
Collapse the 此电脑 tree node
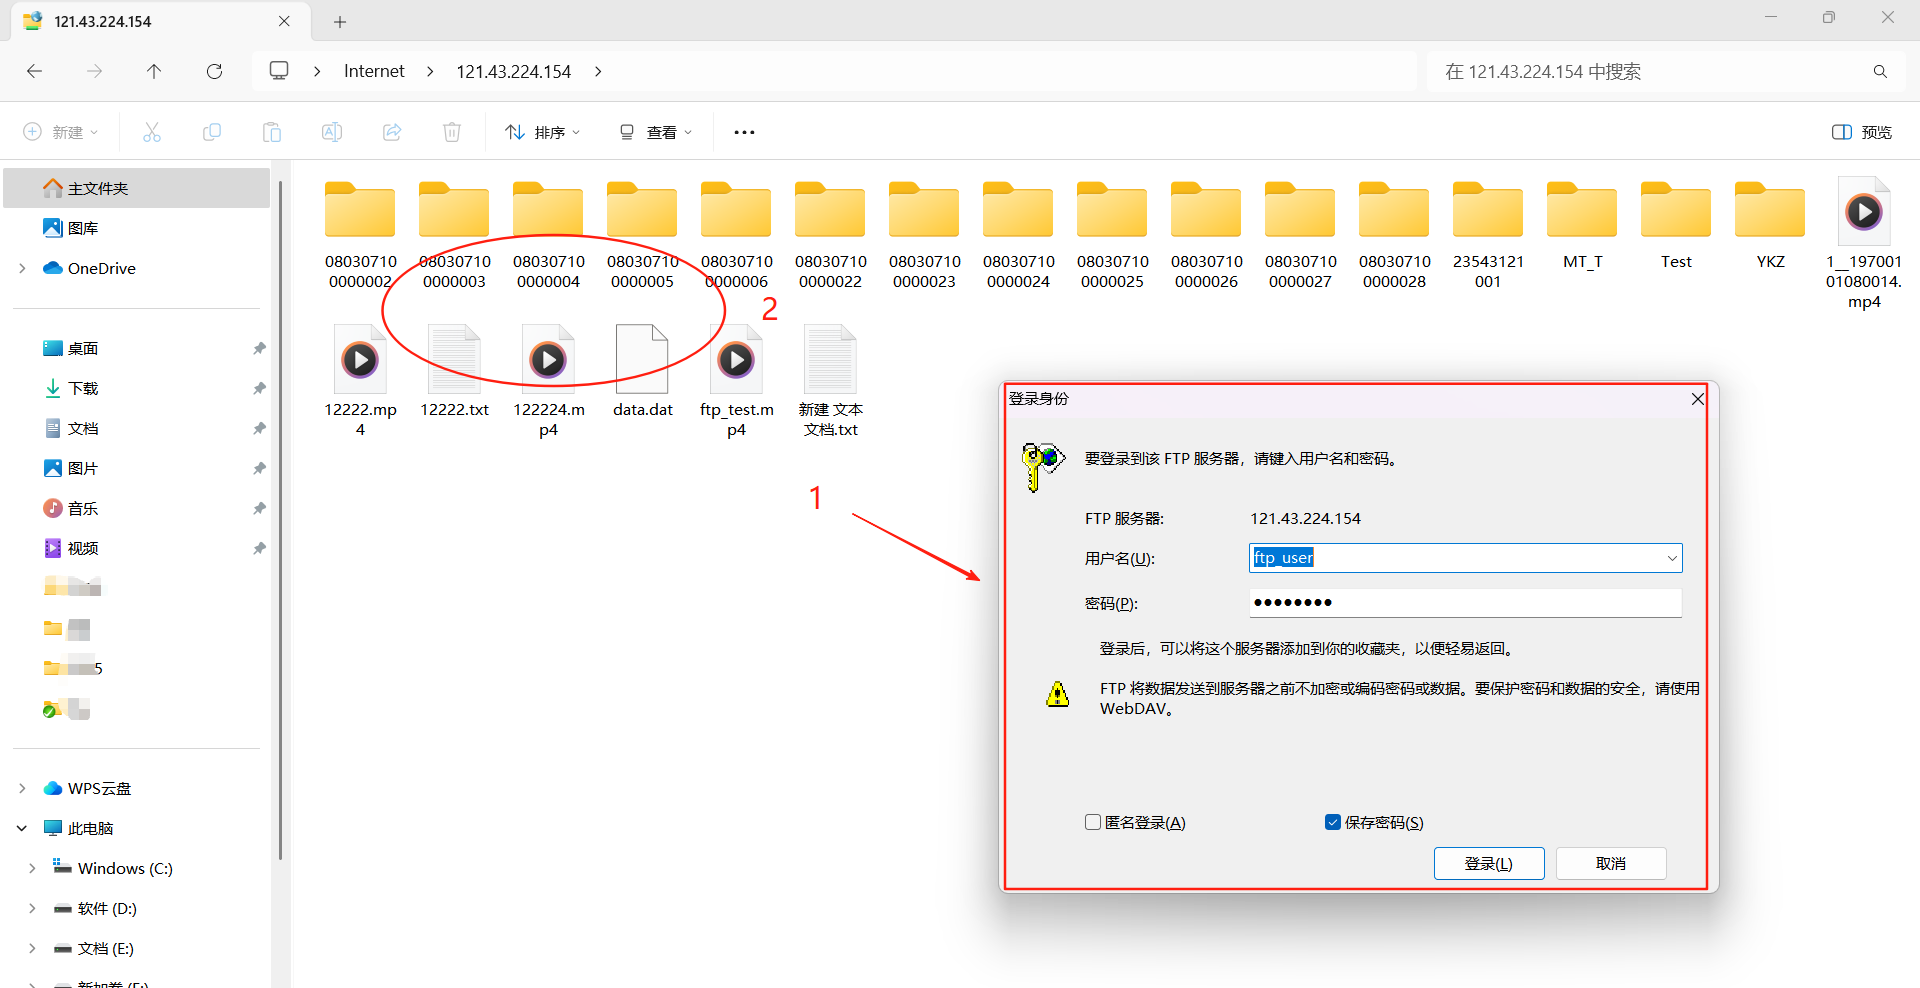pyautogui.click(x=22, y=828)
